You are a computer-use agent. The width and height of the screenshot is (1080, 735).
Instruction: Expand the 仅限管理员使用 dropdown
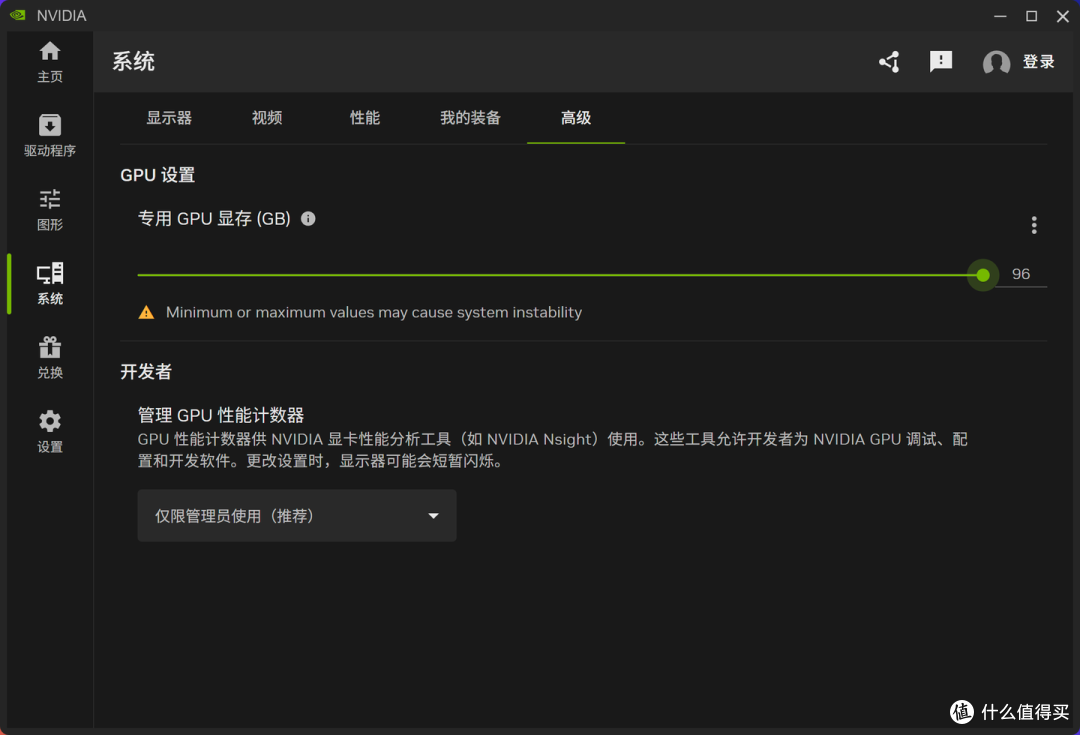tap(297, 515)
